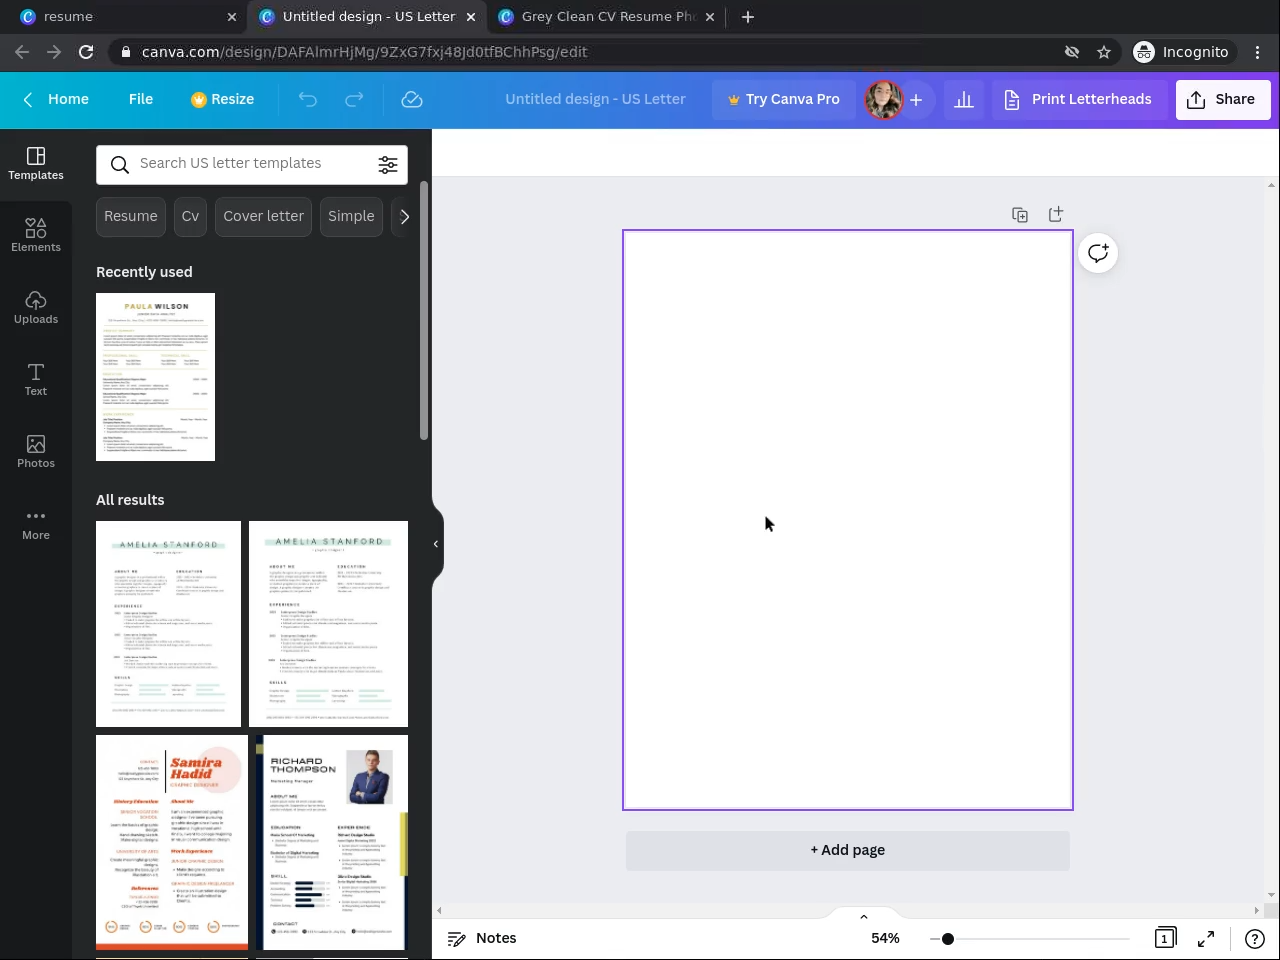Click '+ Add page' button
Image resolution: width=1280 pixels, height=960 pixels.
pos(848,850)
